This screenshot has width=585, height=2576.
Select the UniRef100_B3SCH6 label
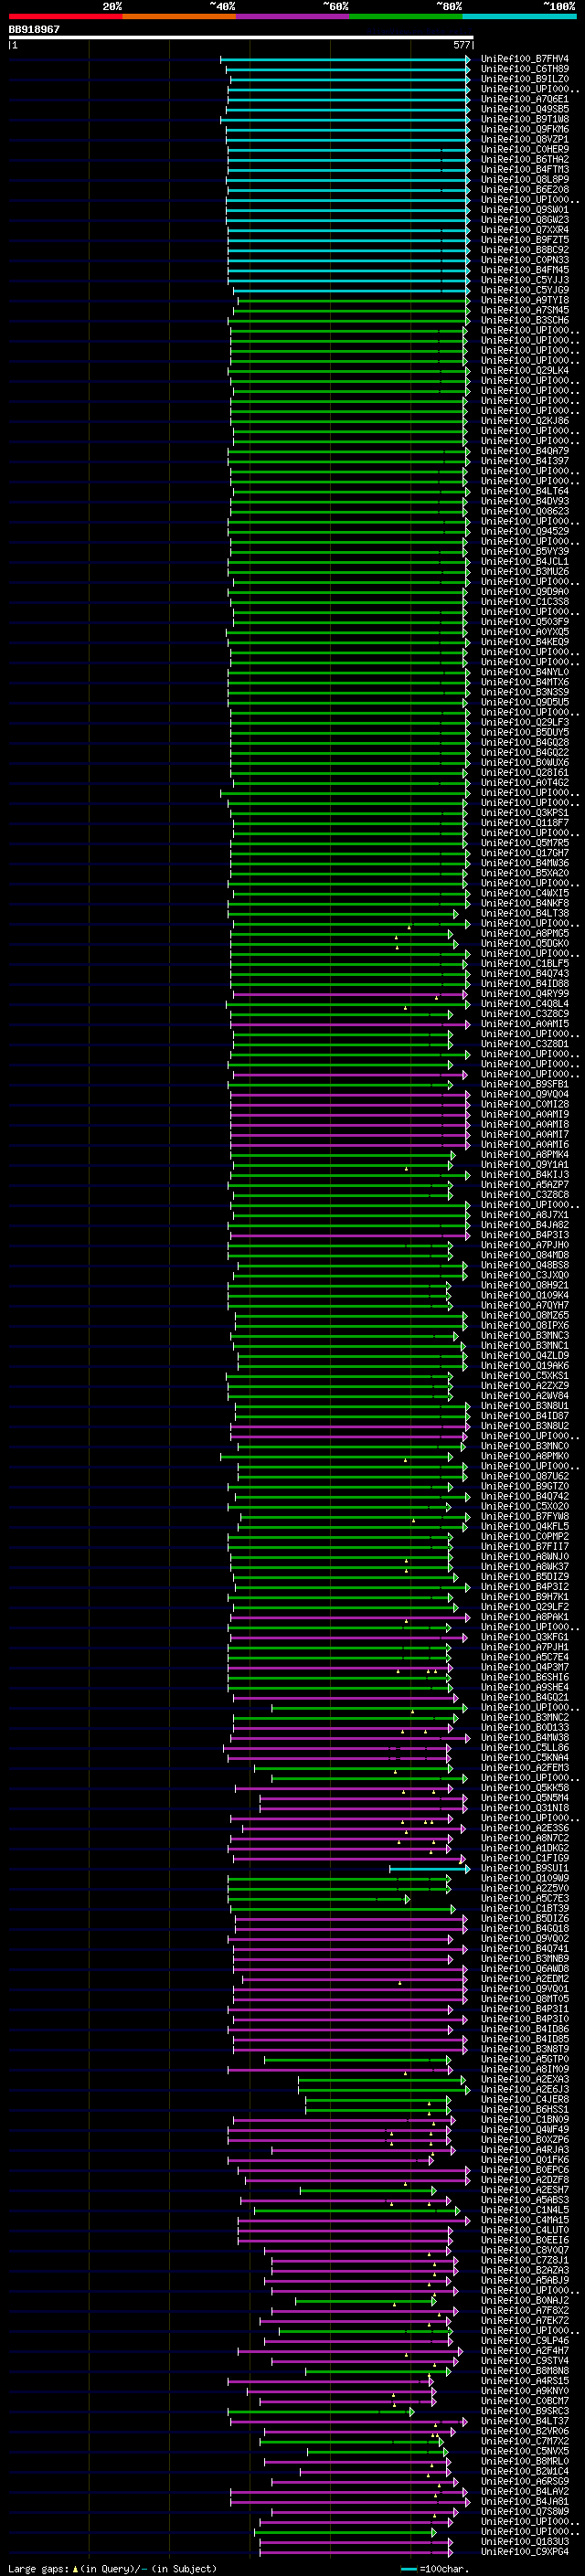coord(525,320)
